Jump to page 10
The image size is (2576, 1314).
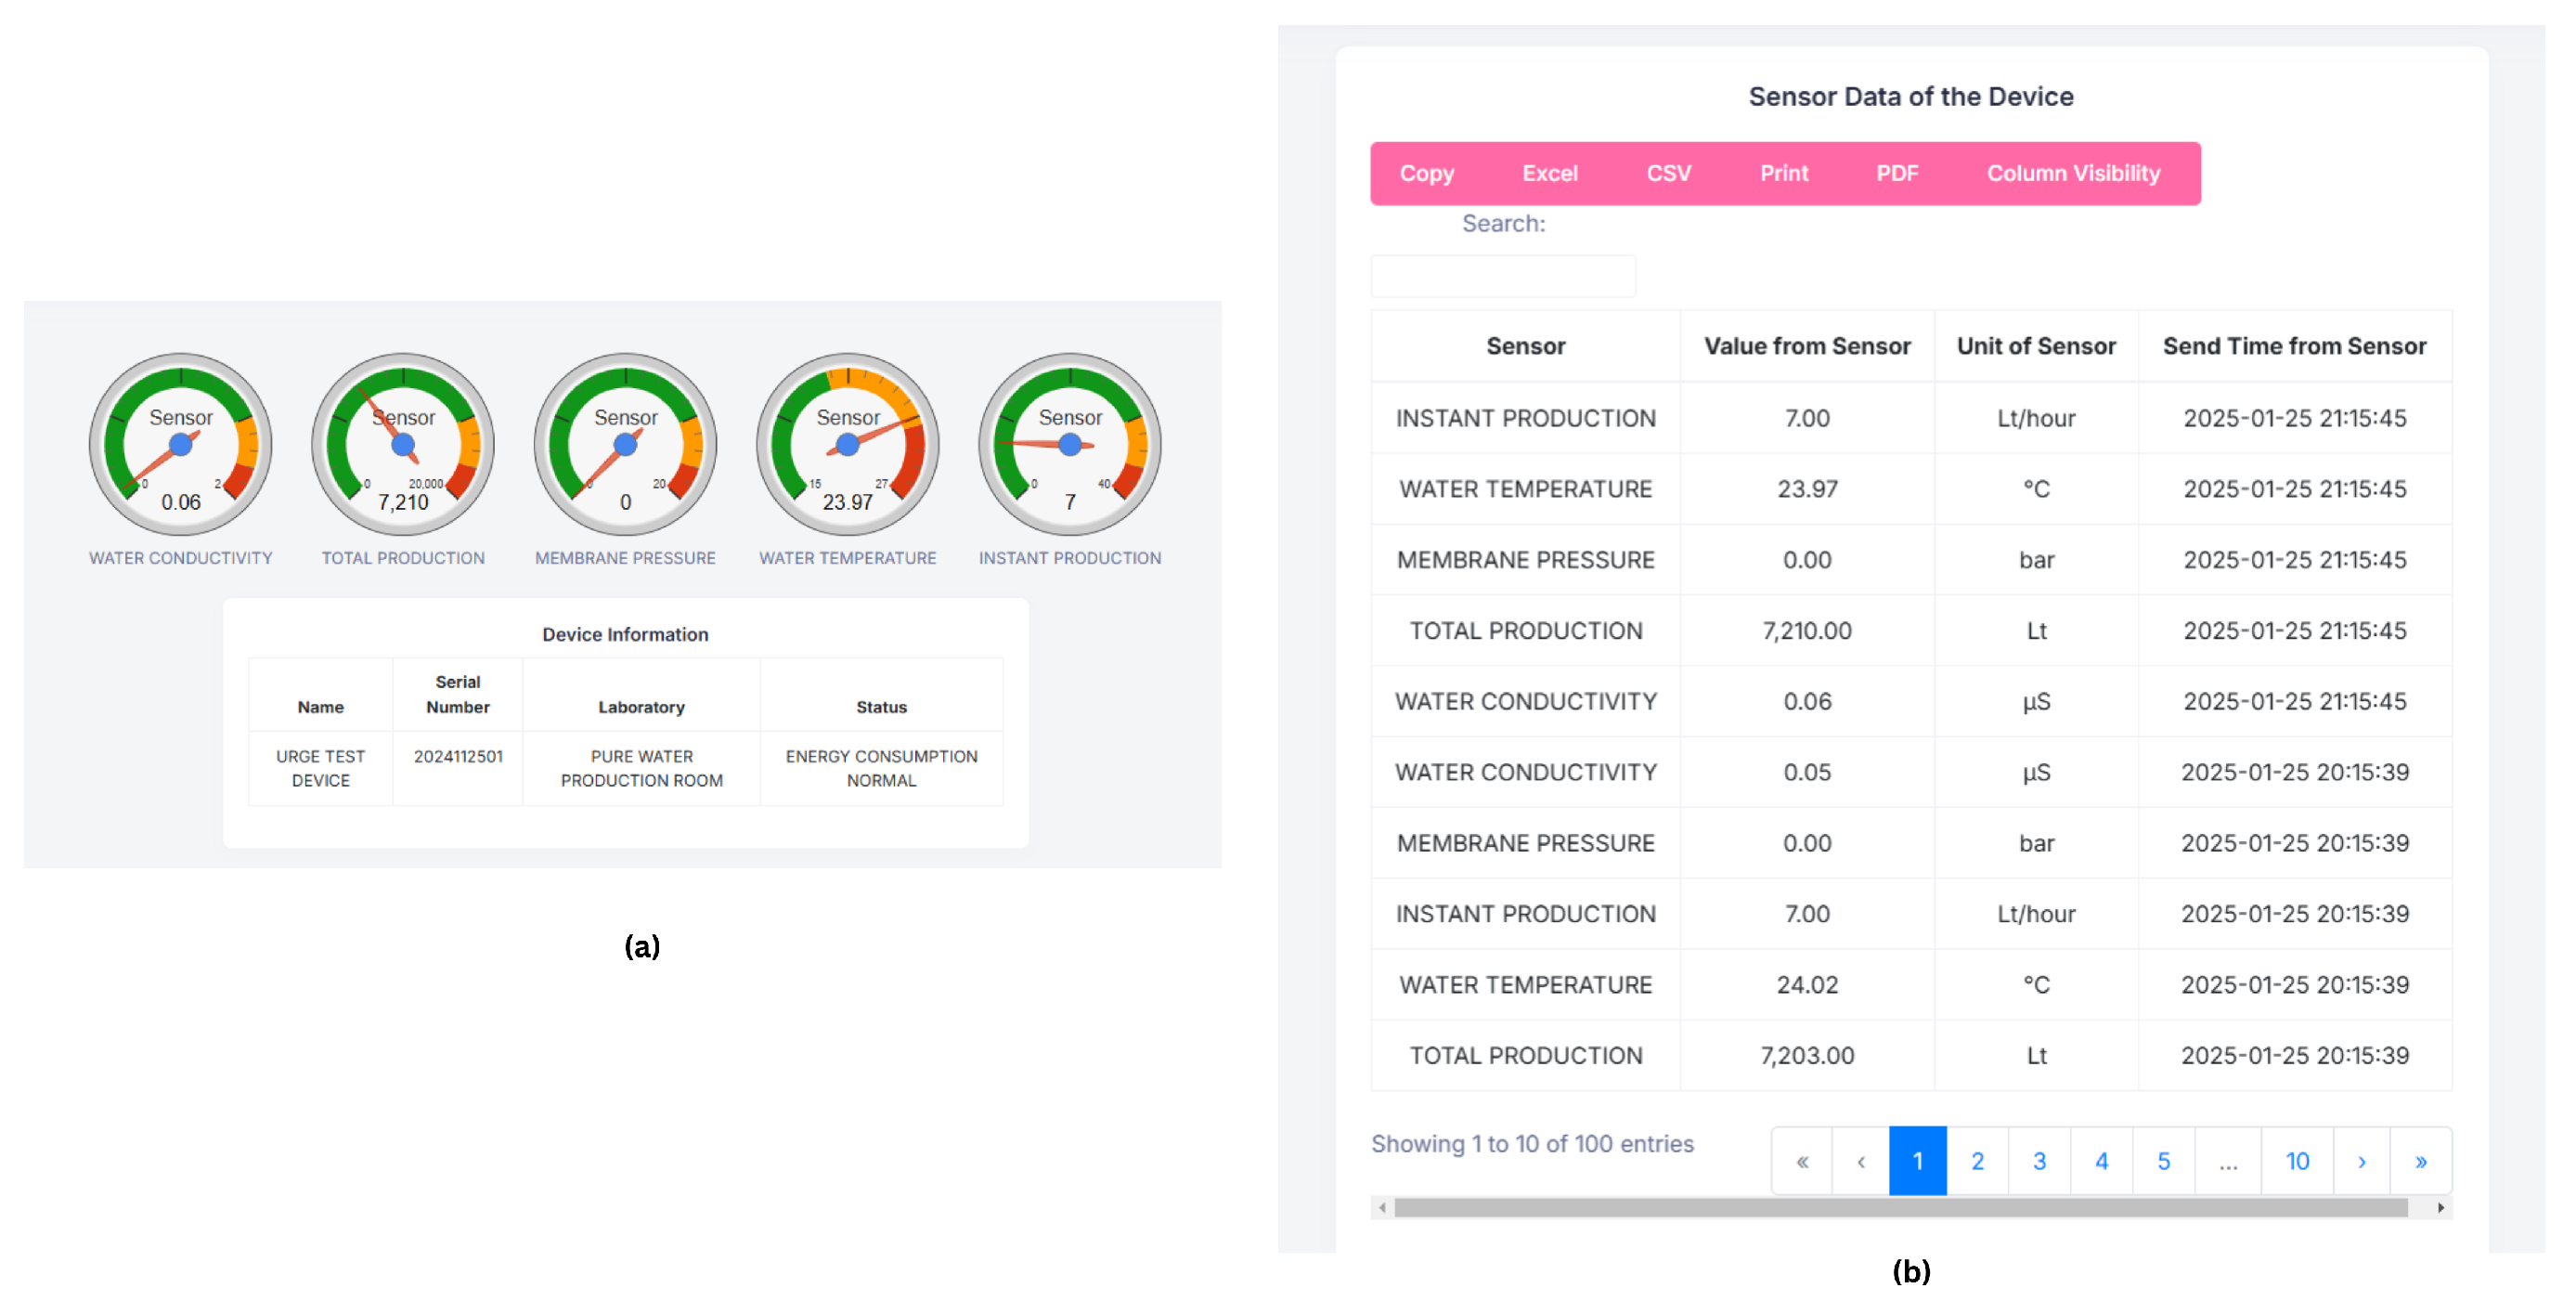2297,1161
